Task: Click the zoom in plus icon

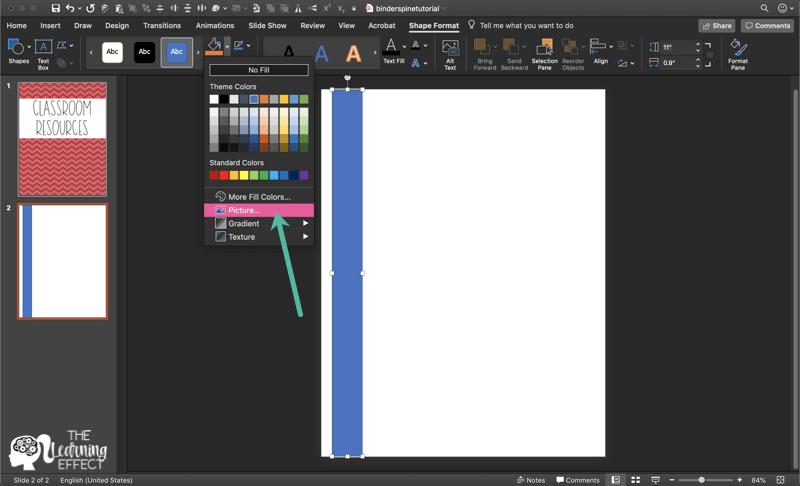Action: tap(739, 480)
